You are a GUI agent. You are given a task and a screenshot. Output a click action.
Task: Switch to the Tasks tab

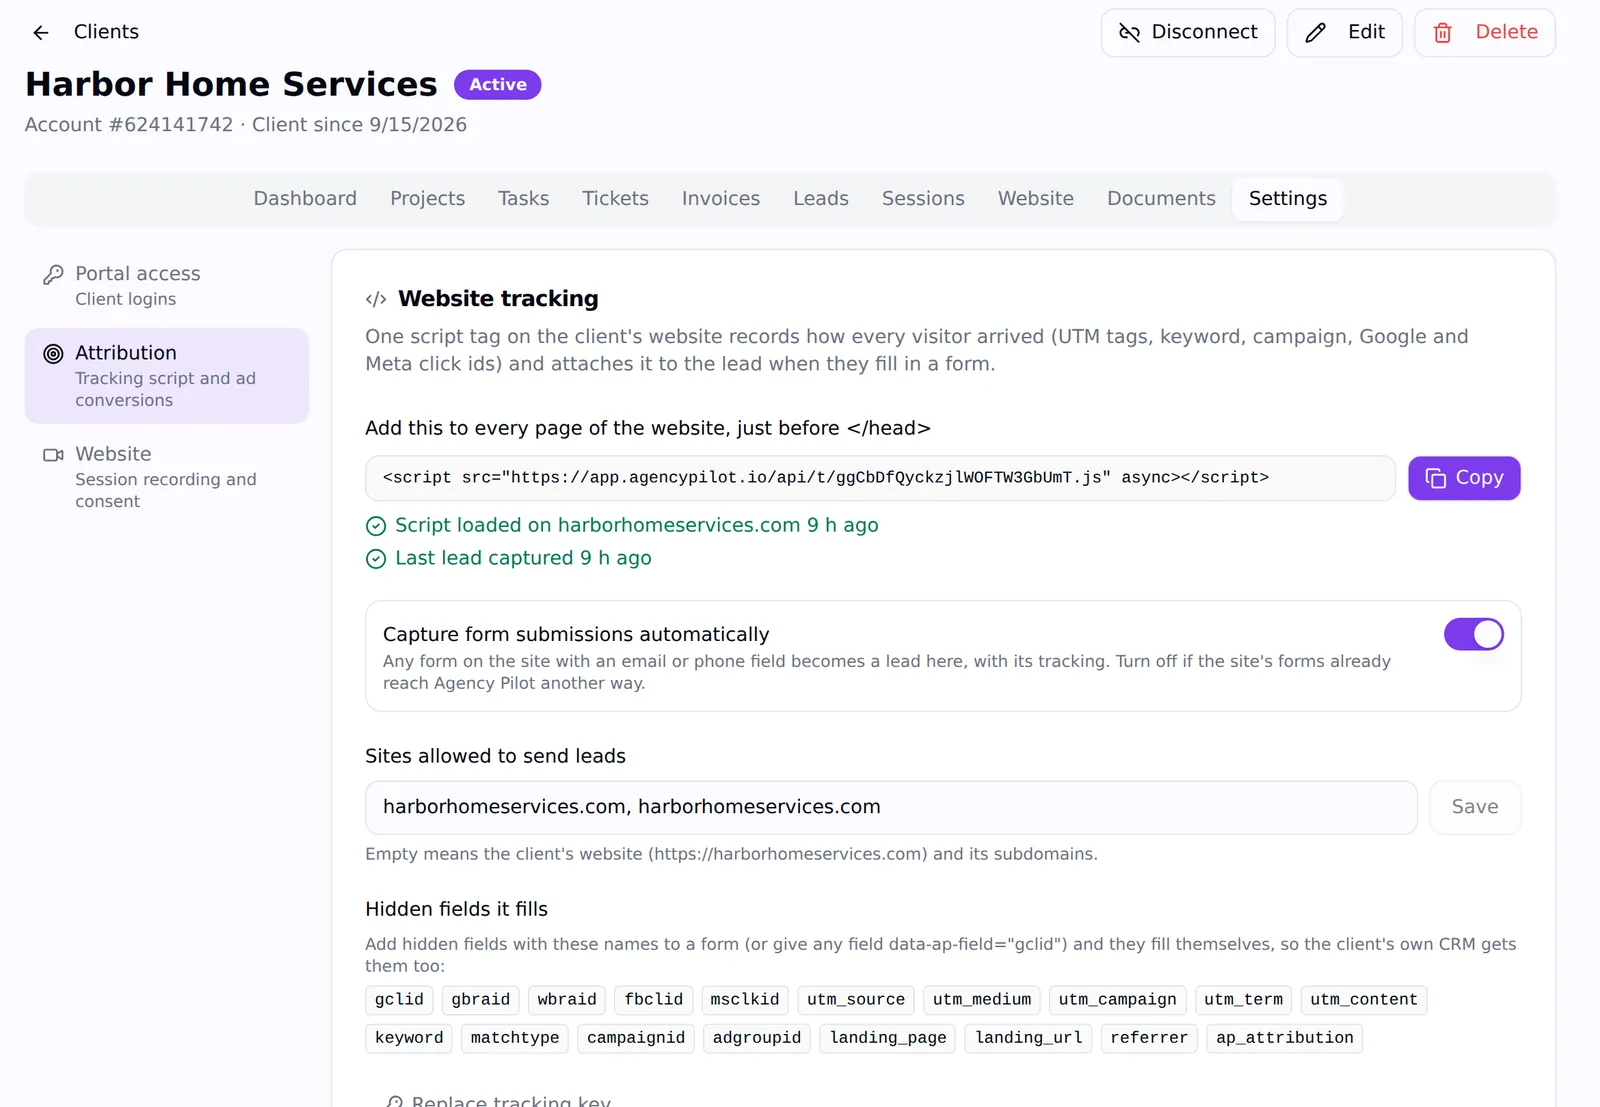524,199
